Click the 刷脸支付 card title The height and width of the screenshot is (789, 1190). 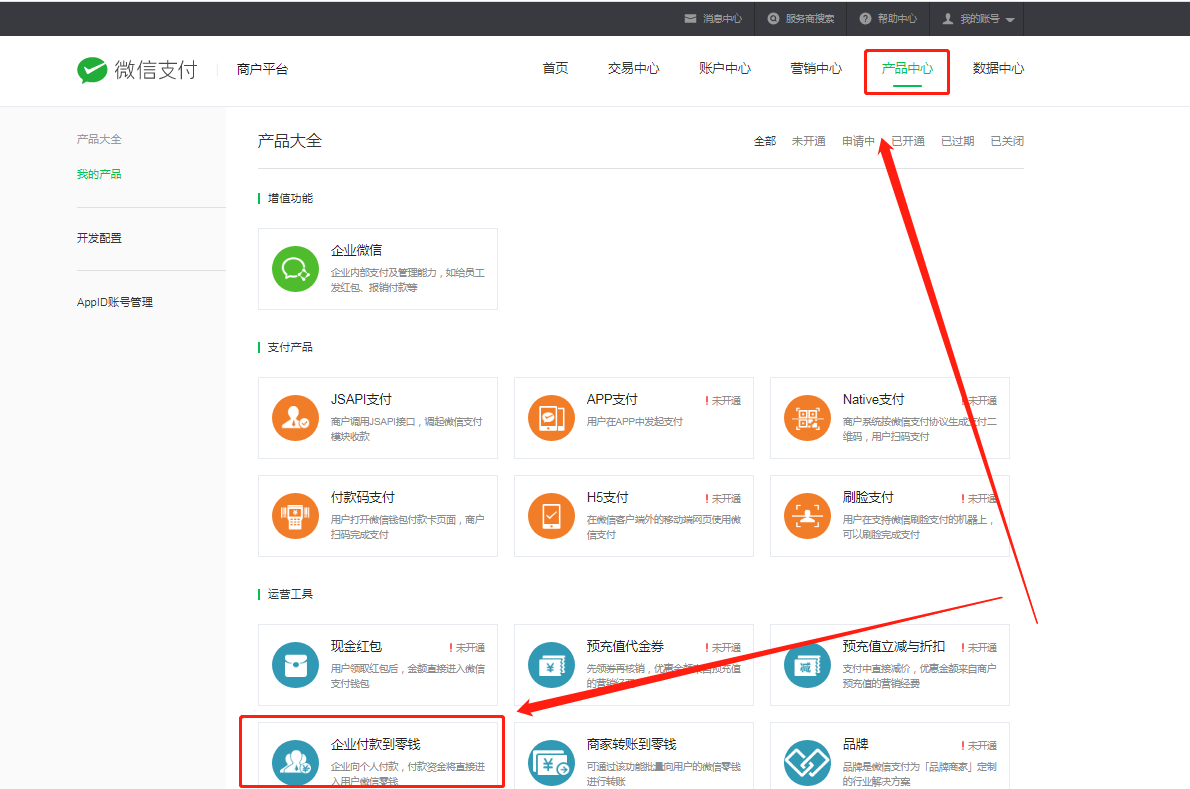(867, 498)
